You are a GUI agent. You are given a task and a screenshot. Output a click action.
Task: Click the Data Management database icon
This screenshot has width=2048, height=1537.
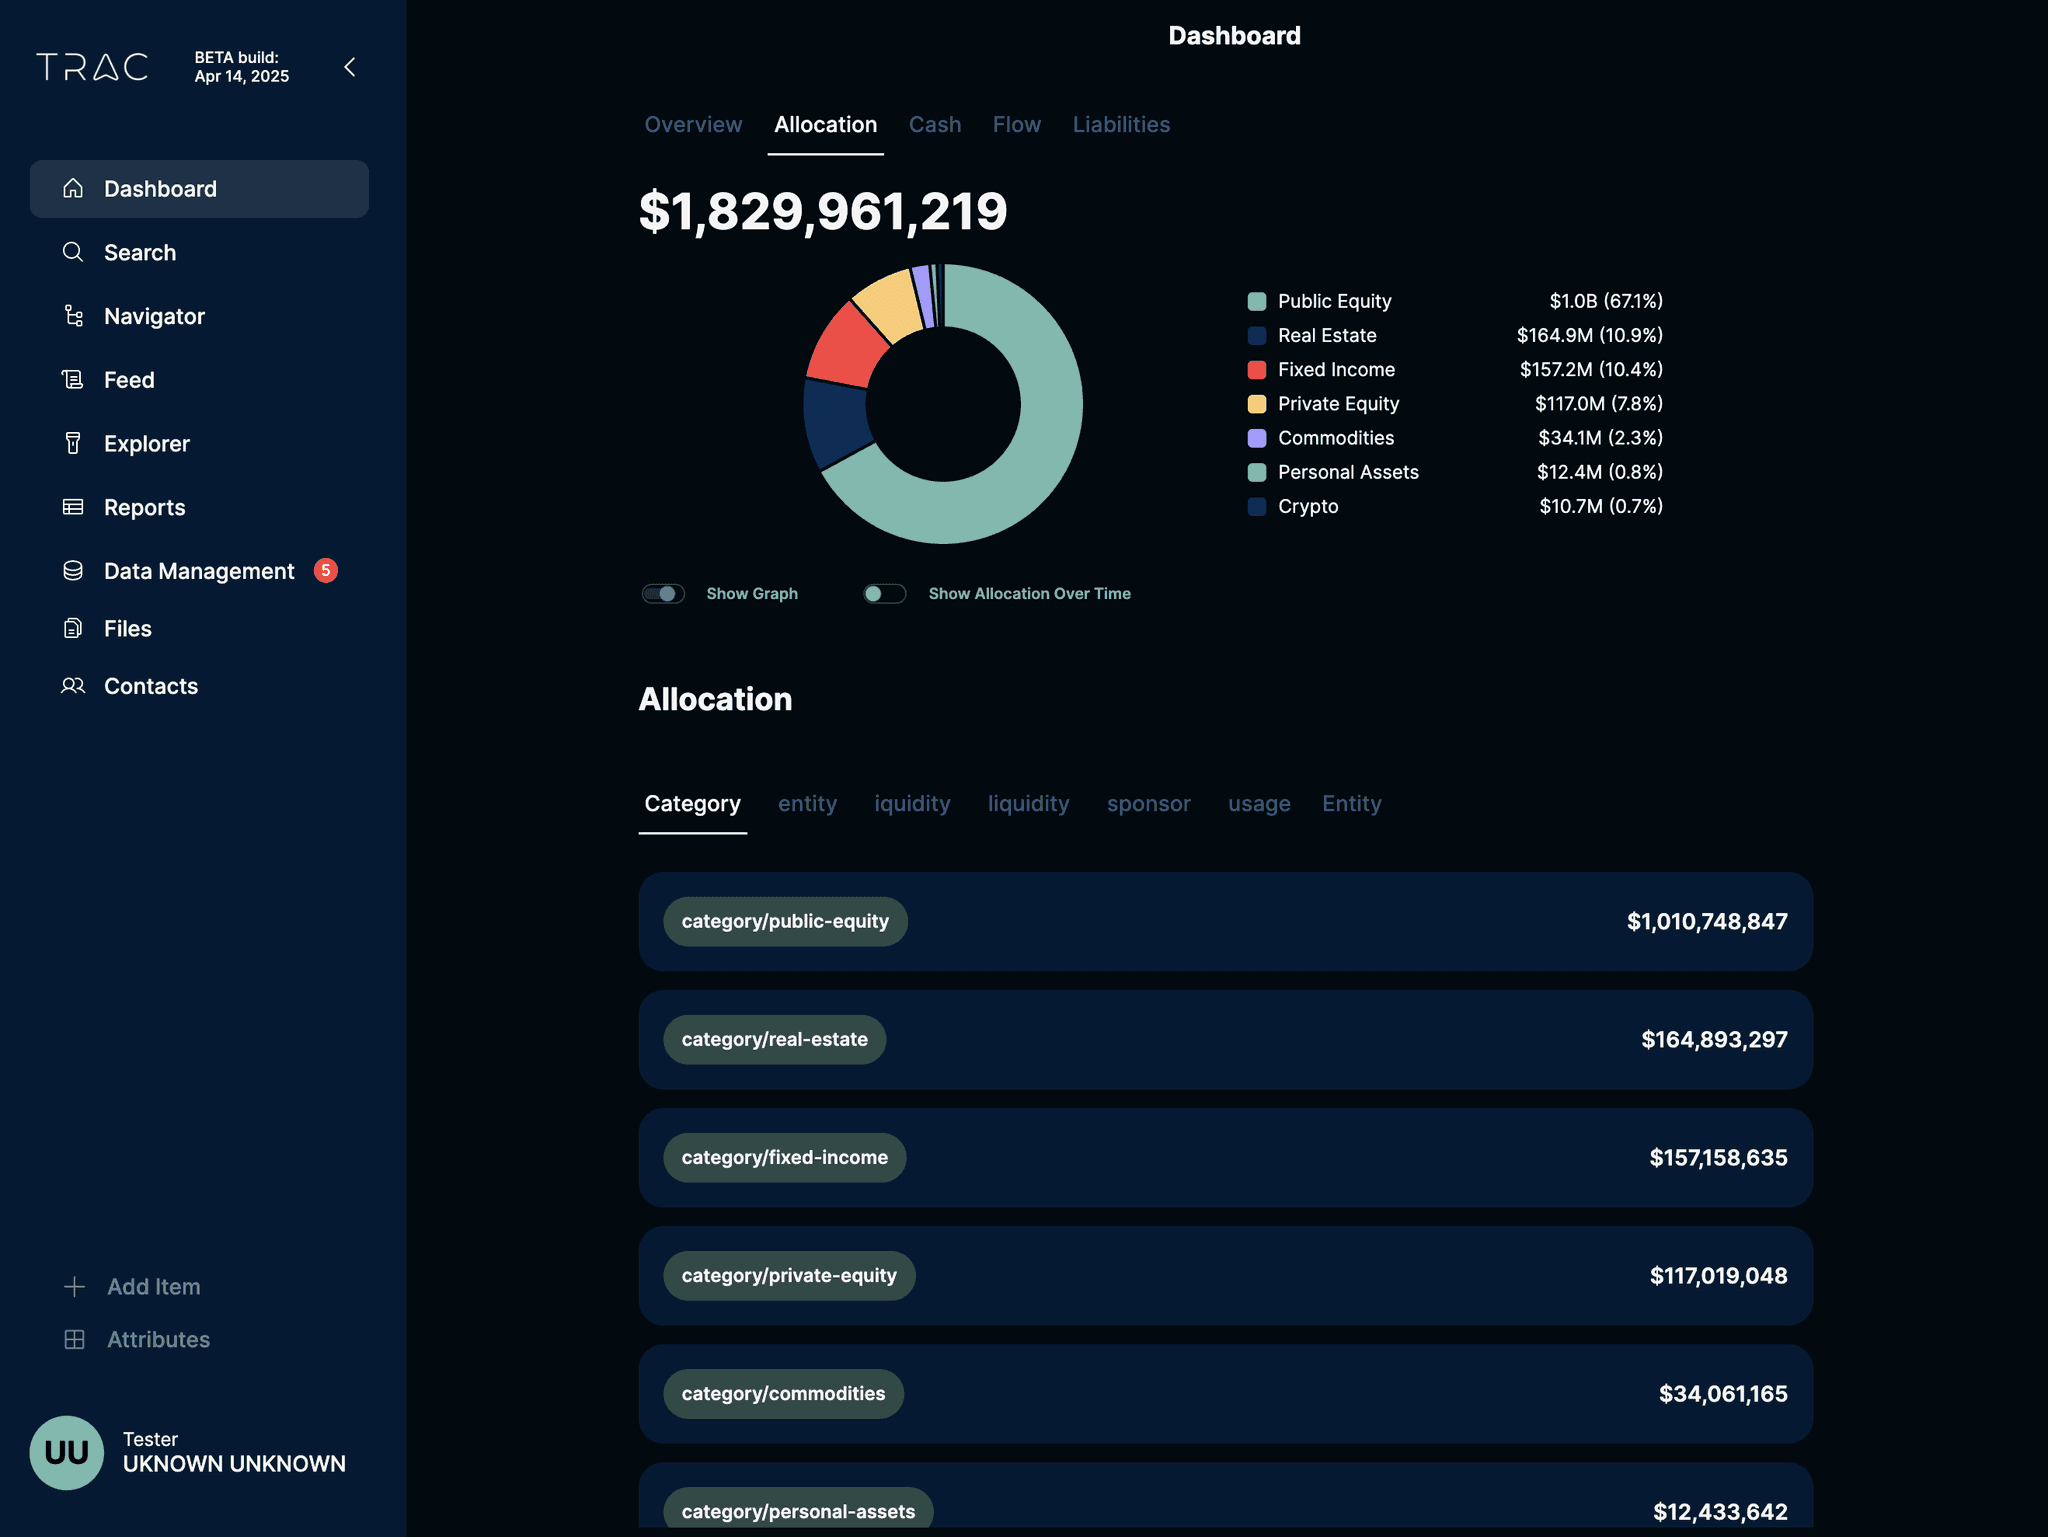[73, 571]
